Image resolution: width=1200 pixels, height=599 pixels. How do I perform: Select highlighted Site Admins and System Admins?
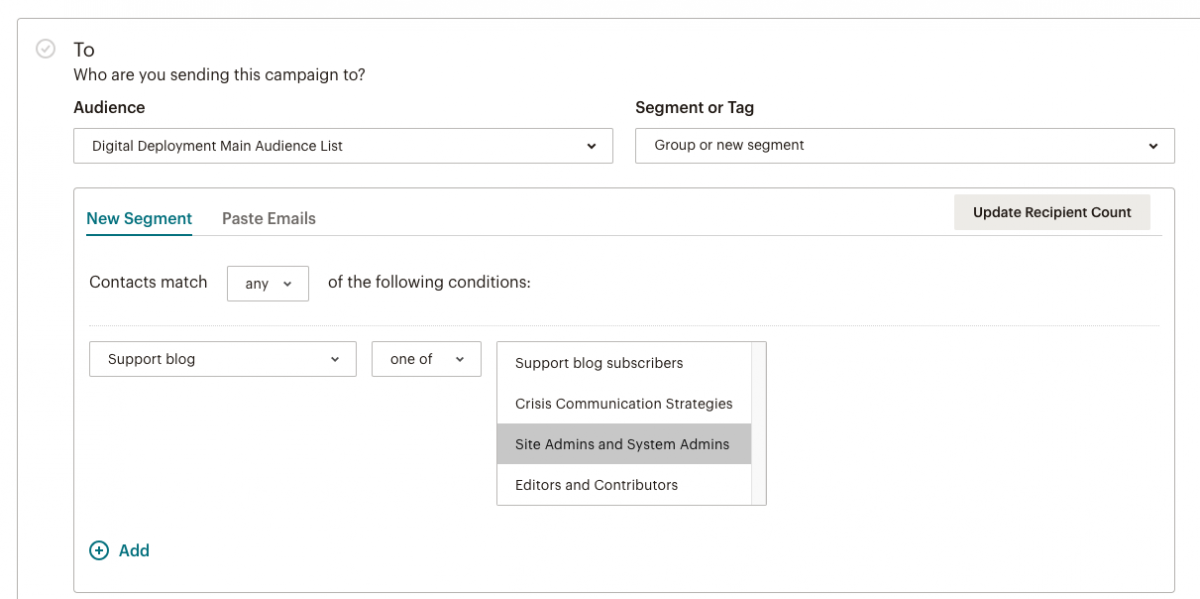click(624, 444)
